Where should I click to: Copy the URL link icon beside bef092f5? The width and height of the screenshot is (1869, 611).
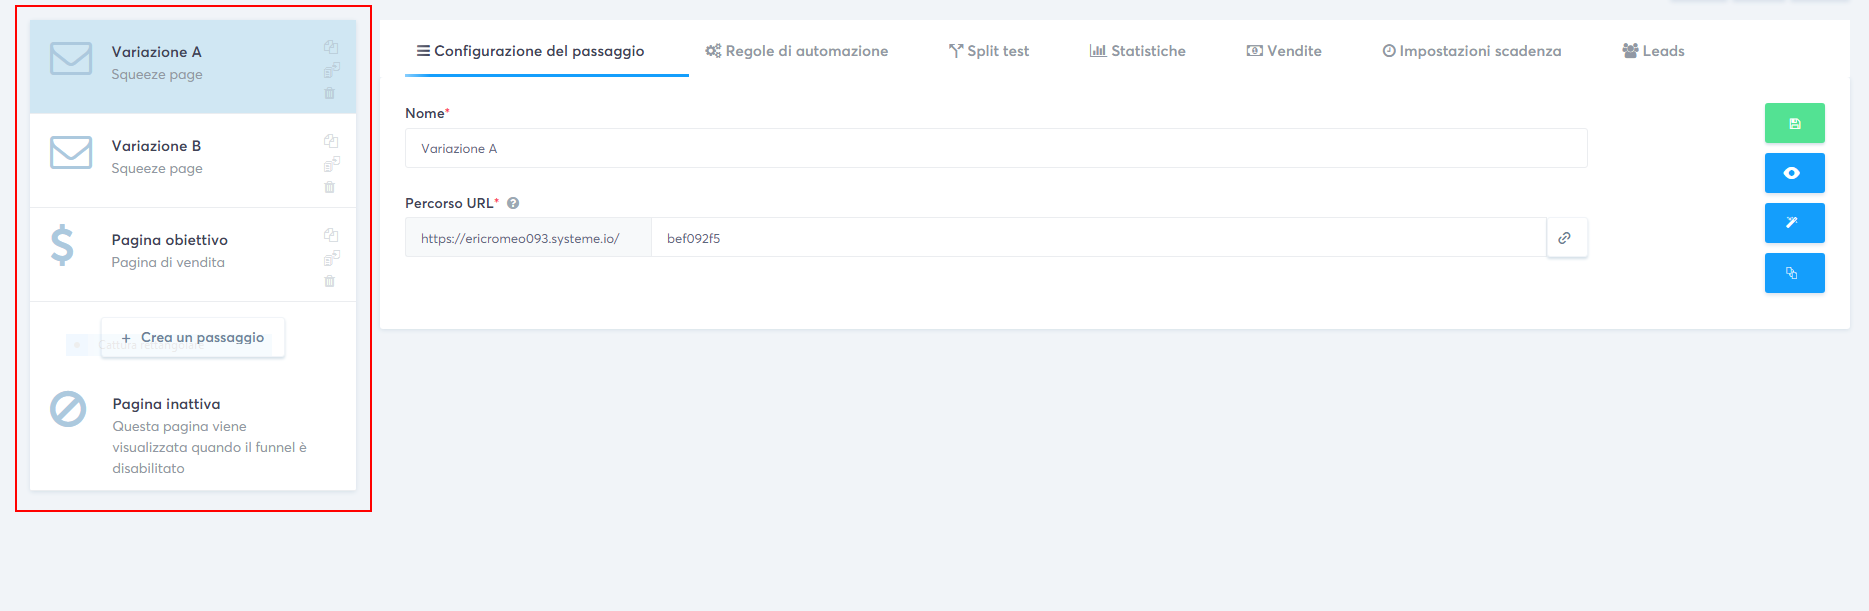point(1566,238)
